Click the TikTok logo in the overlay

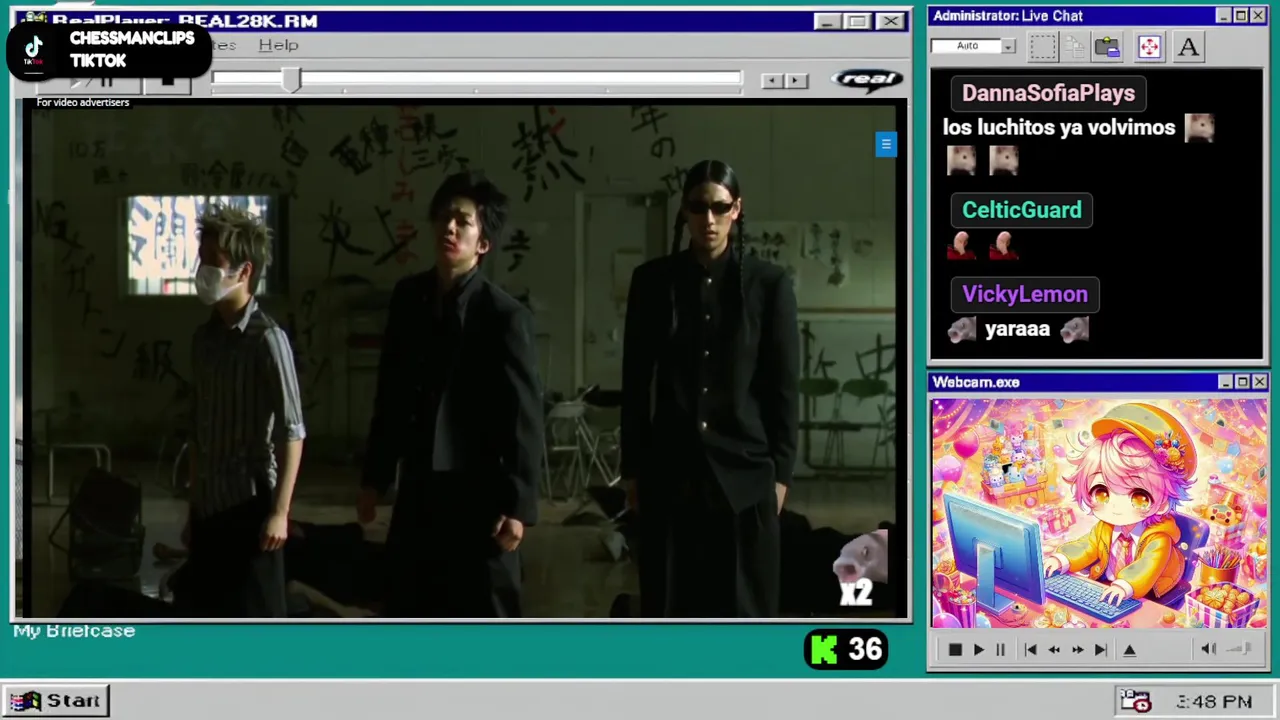click(34, 49)
